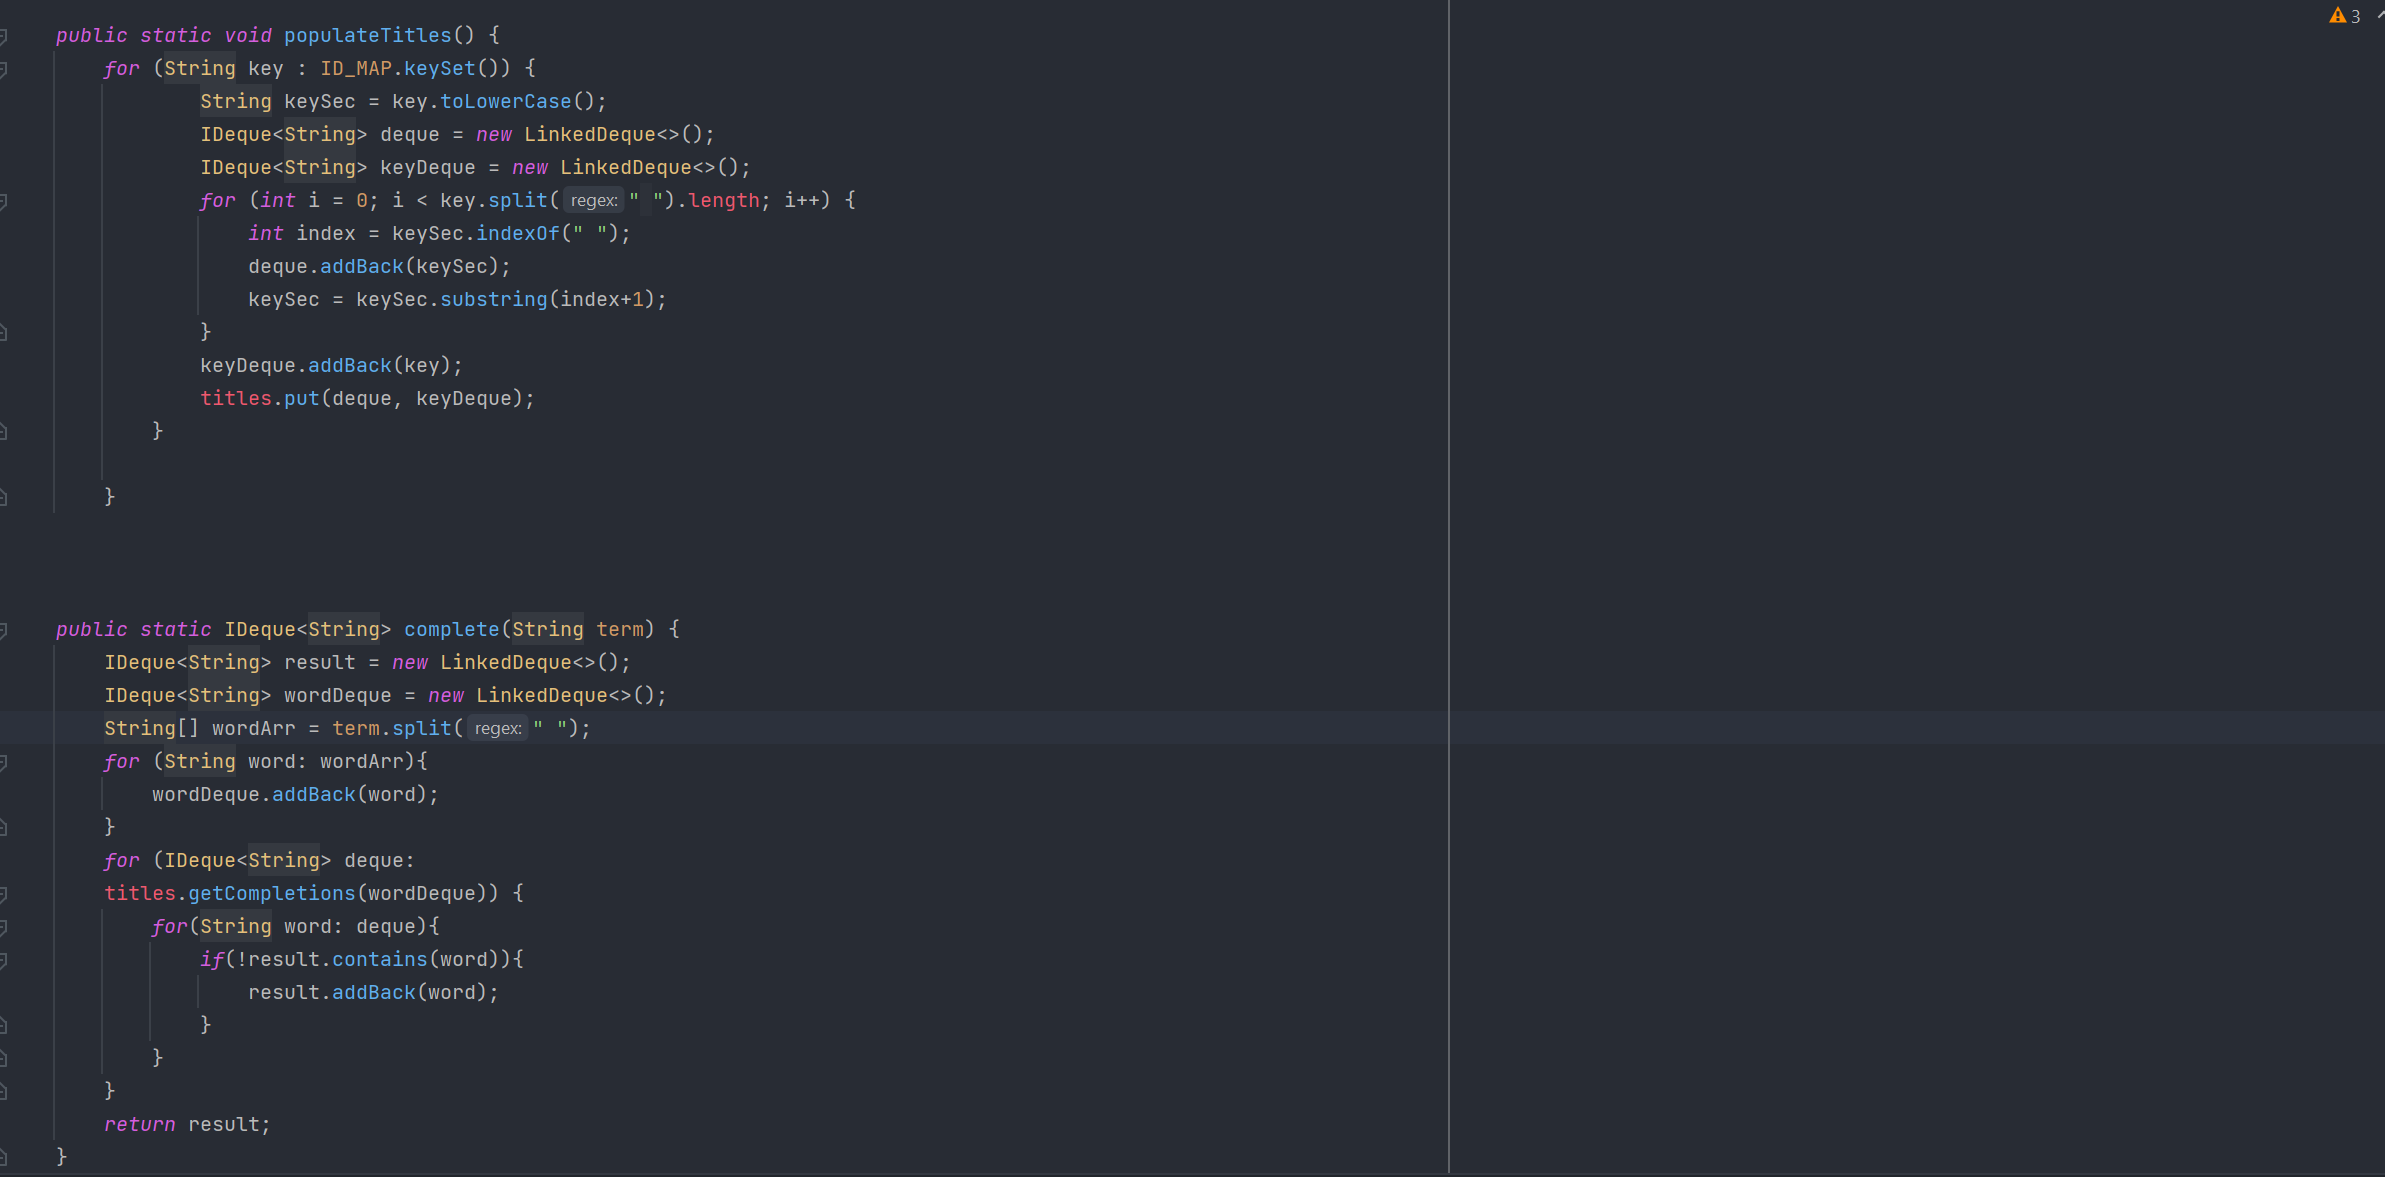The image size is (2385, 1177).
Task: Click the regex hint in term.split
Action: coord(498,729)
